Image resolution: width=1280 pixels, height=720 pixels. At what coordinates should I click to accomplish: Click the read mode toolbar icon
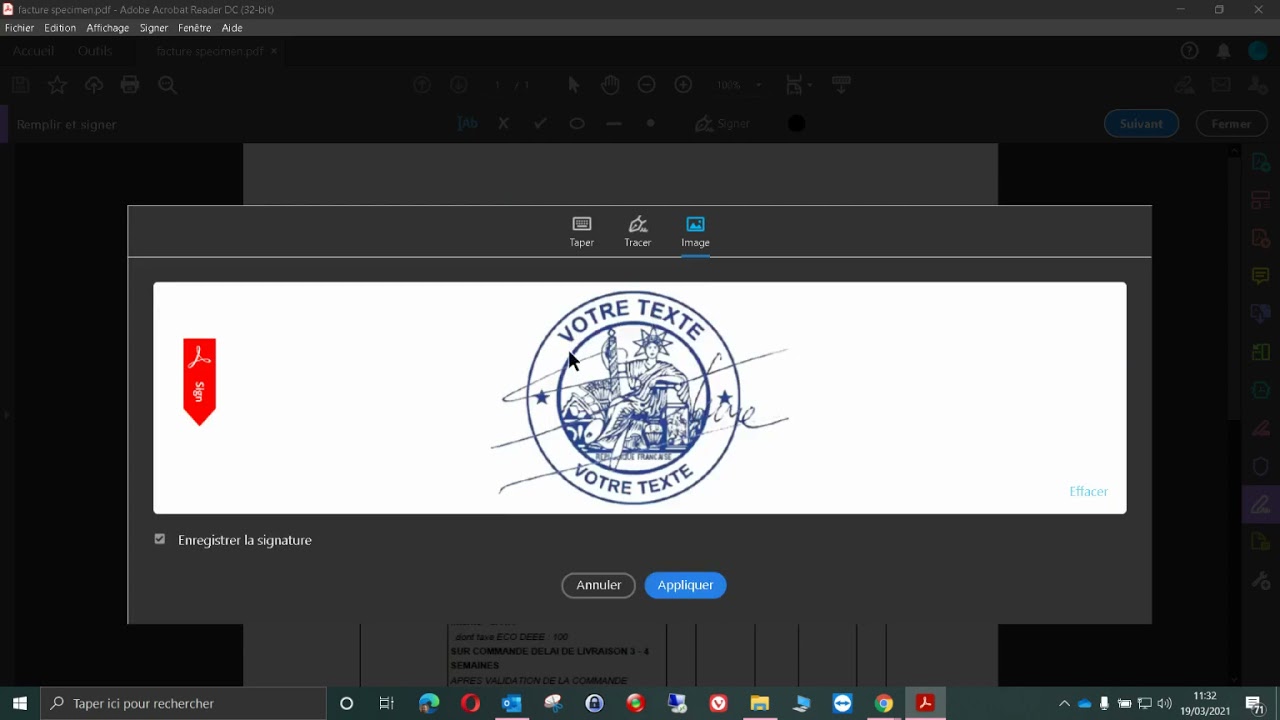click(x=841, y=85)
